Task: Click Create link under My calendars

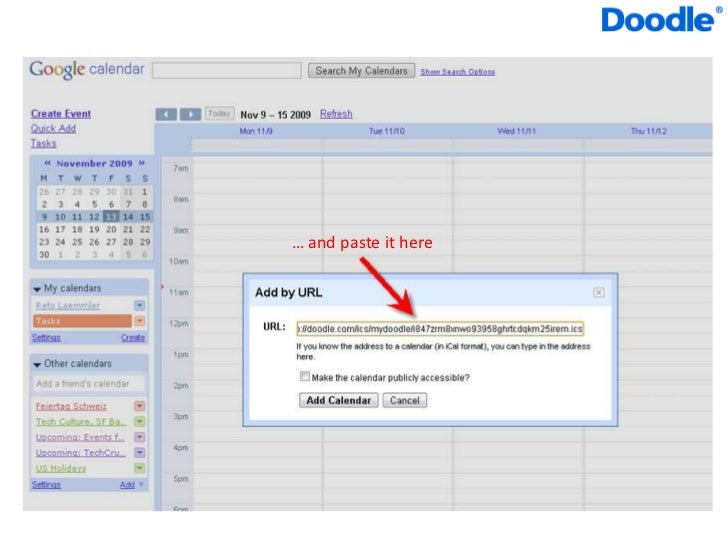Action: pyautogui.click(x=133, y=338)
